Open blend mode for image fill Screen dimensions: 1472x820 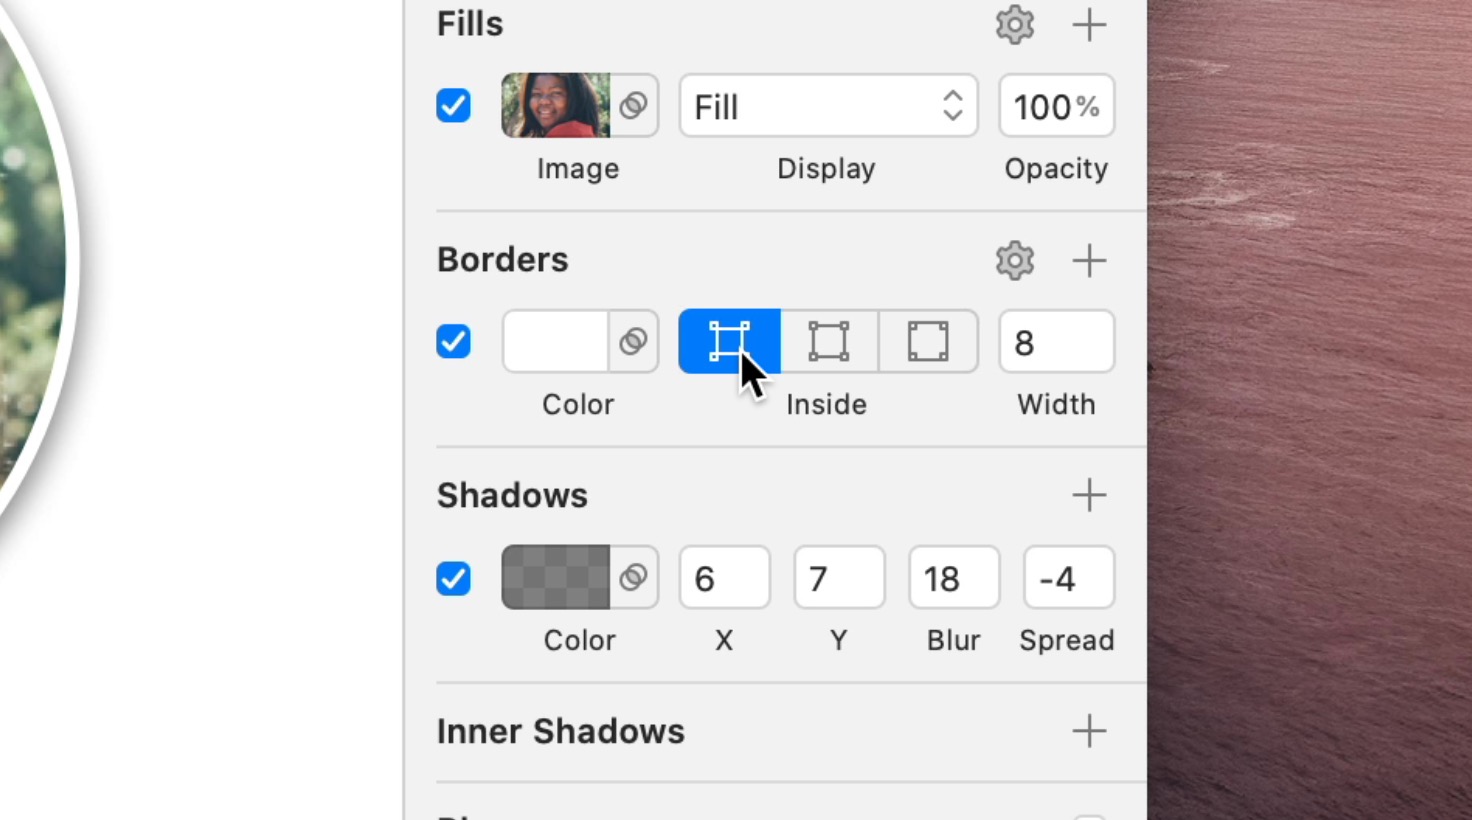click(633, 105)
